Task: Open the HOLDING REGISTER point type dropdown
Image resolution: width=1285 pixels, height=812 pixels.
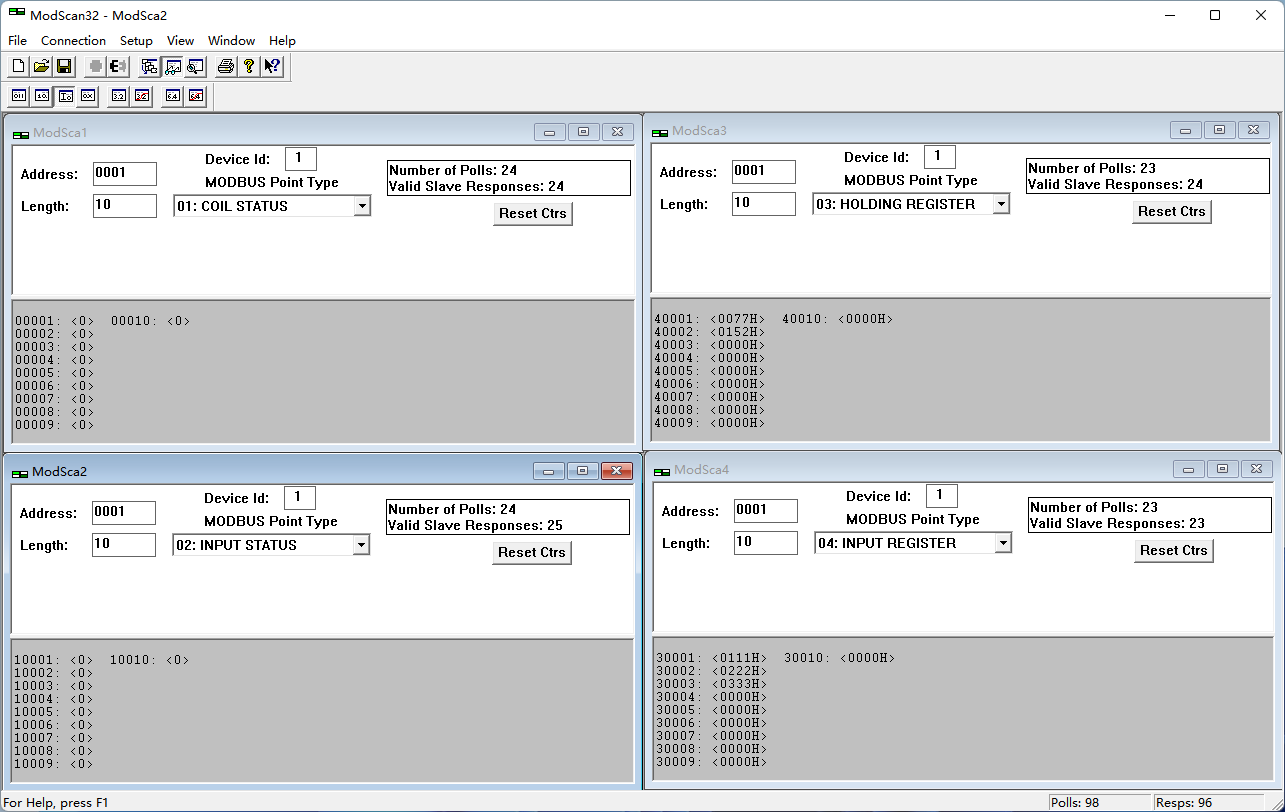Action: pyautogui.click(x=1001, y=204)
